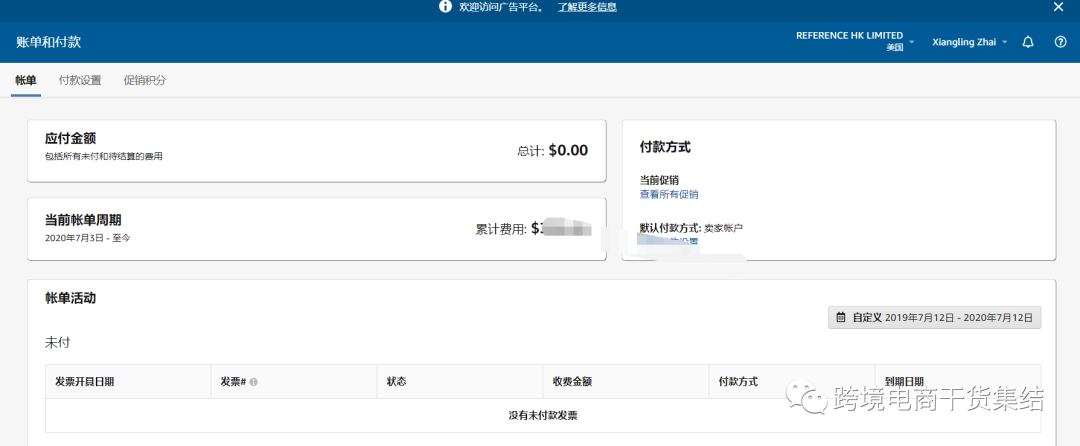1080x446 pixels.
Task: Switch to the 促销积分 tab
Action: pyautogui.click(x=145, y=80)
